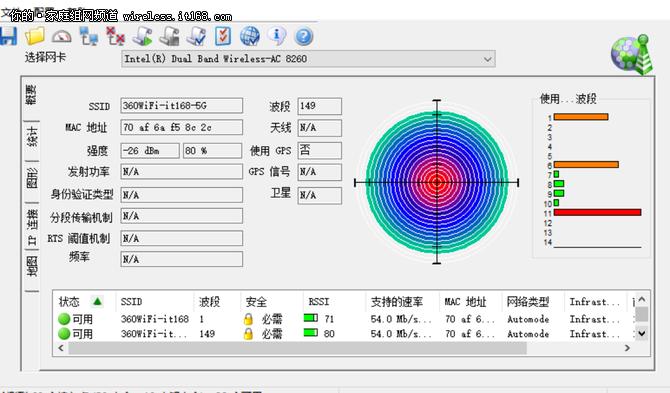Open the orange checklist options icon
The height and width of the screenshot is (393, 670).
tap(223, 36)
